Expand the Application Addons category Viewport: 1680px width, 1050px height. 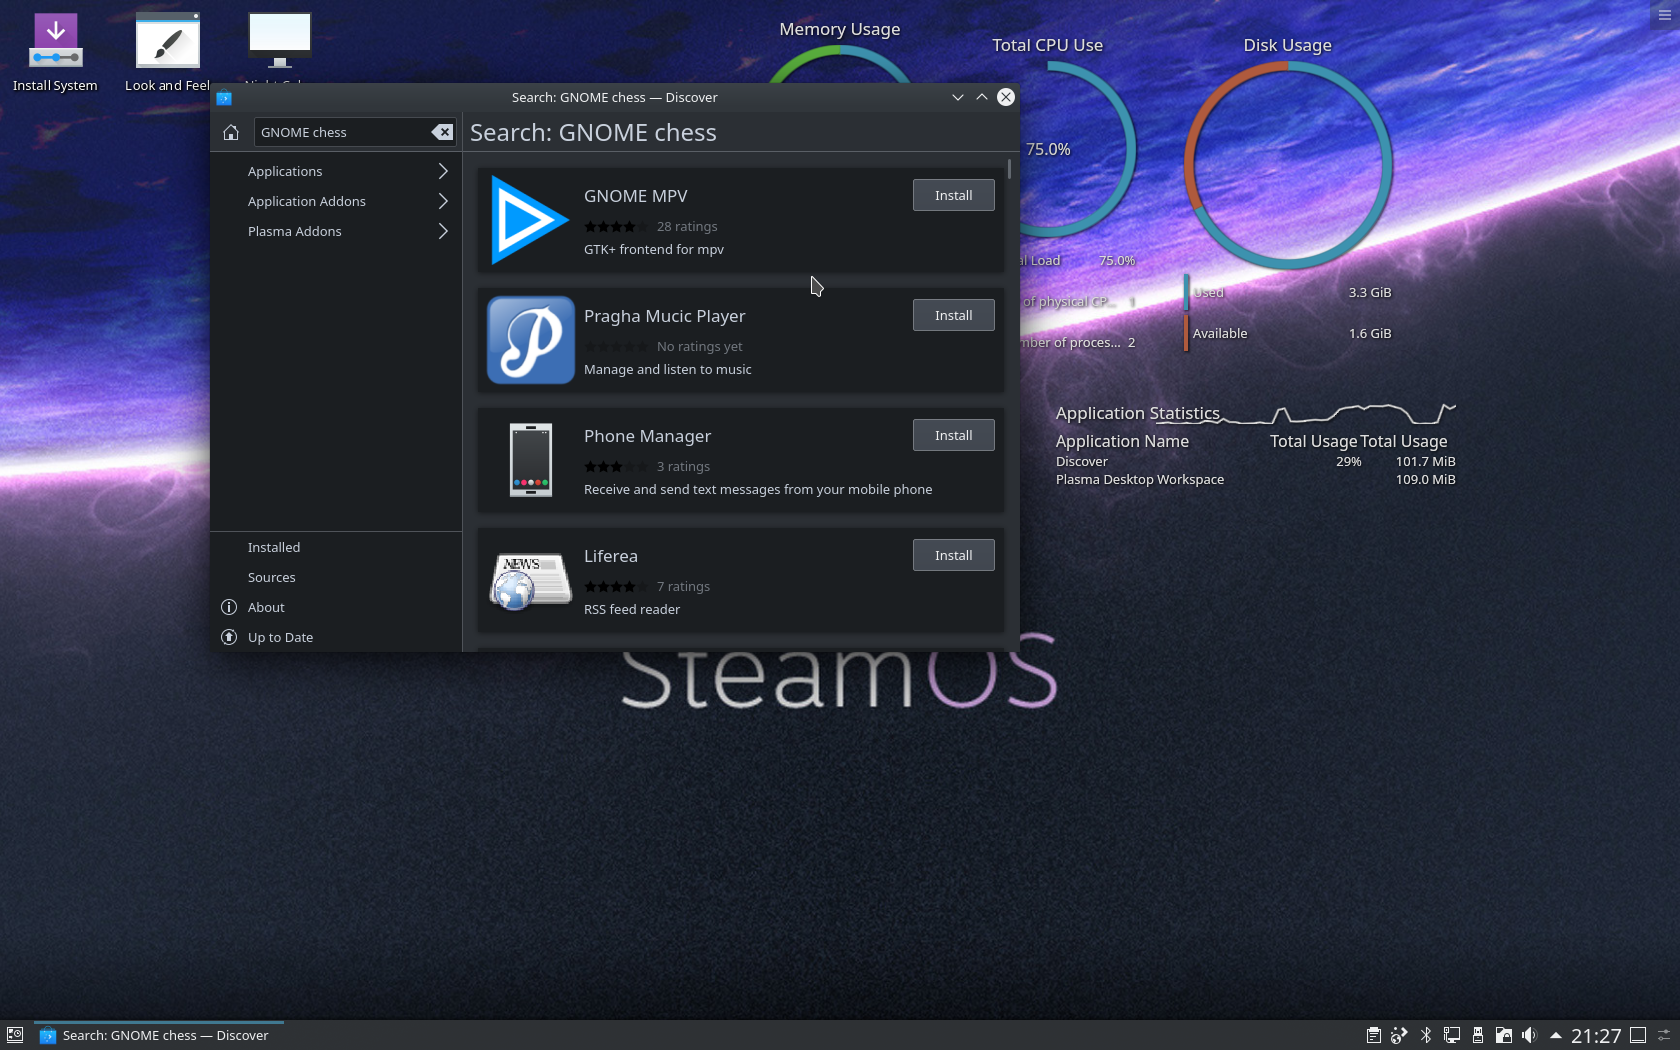click(306, 201)
